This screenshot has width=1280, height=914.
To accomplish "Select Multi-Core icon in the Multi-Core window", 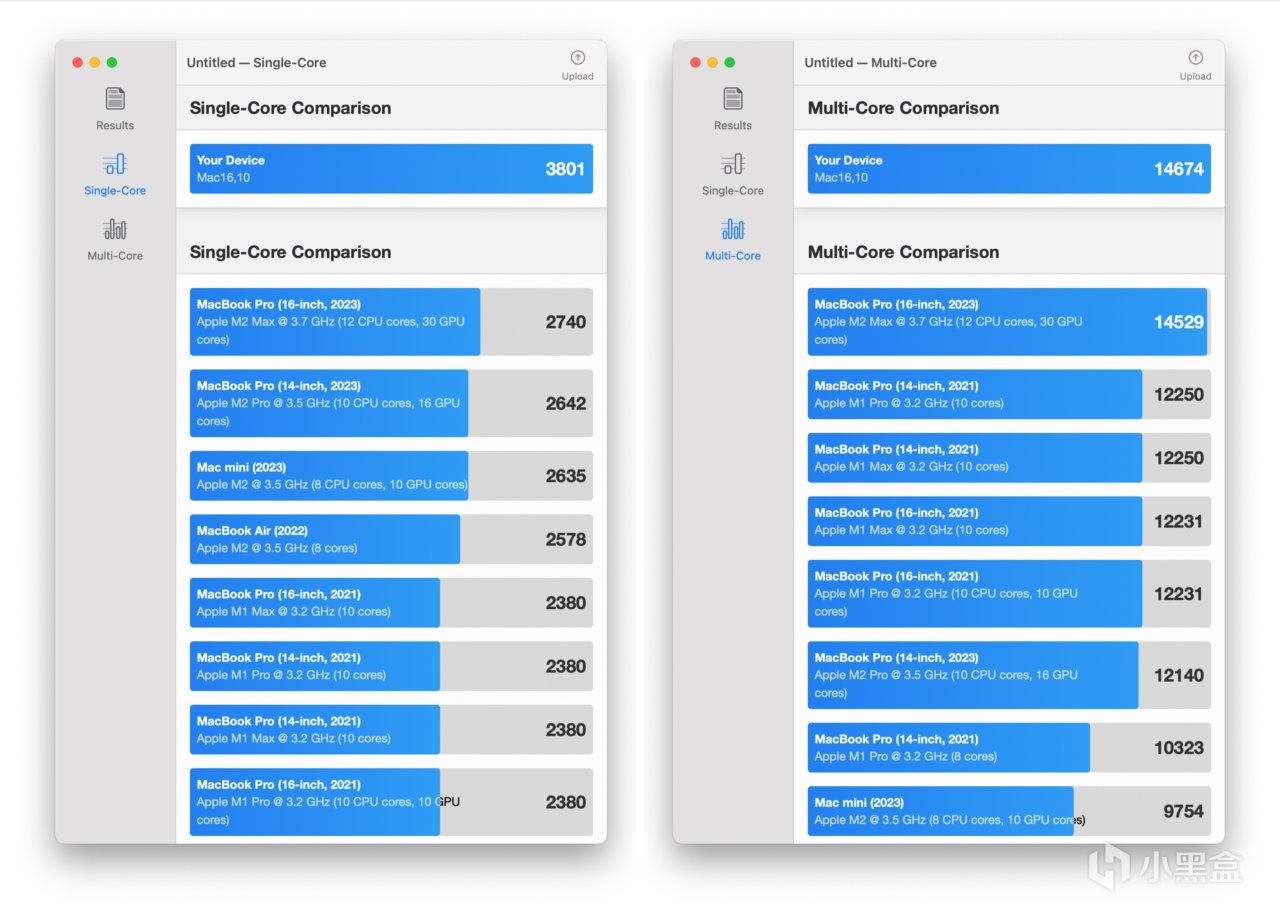I will coord(733,230).
